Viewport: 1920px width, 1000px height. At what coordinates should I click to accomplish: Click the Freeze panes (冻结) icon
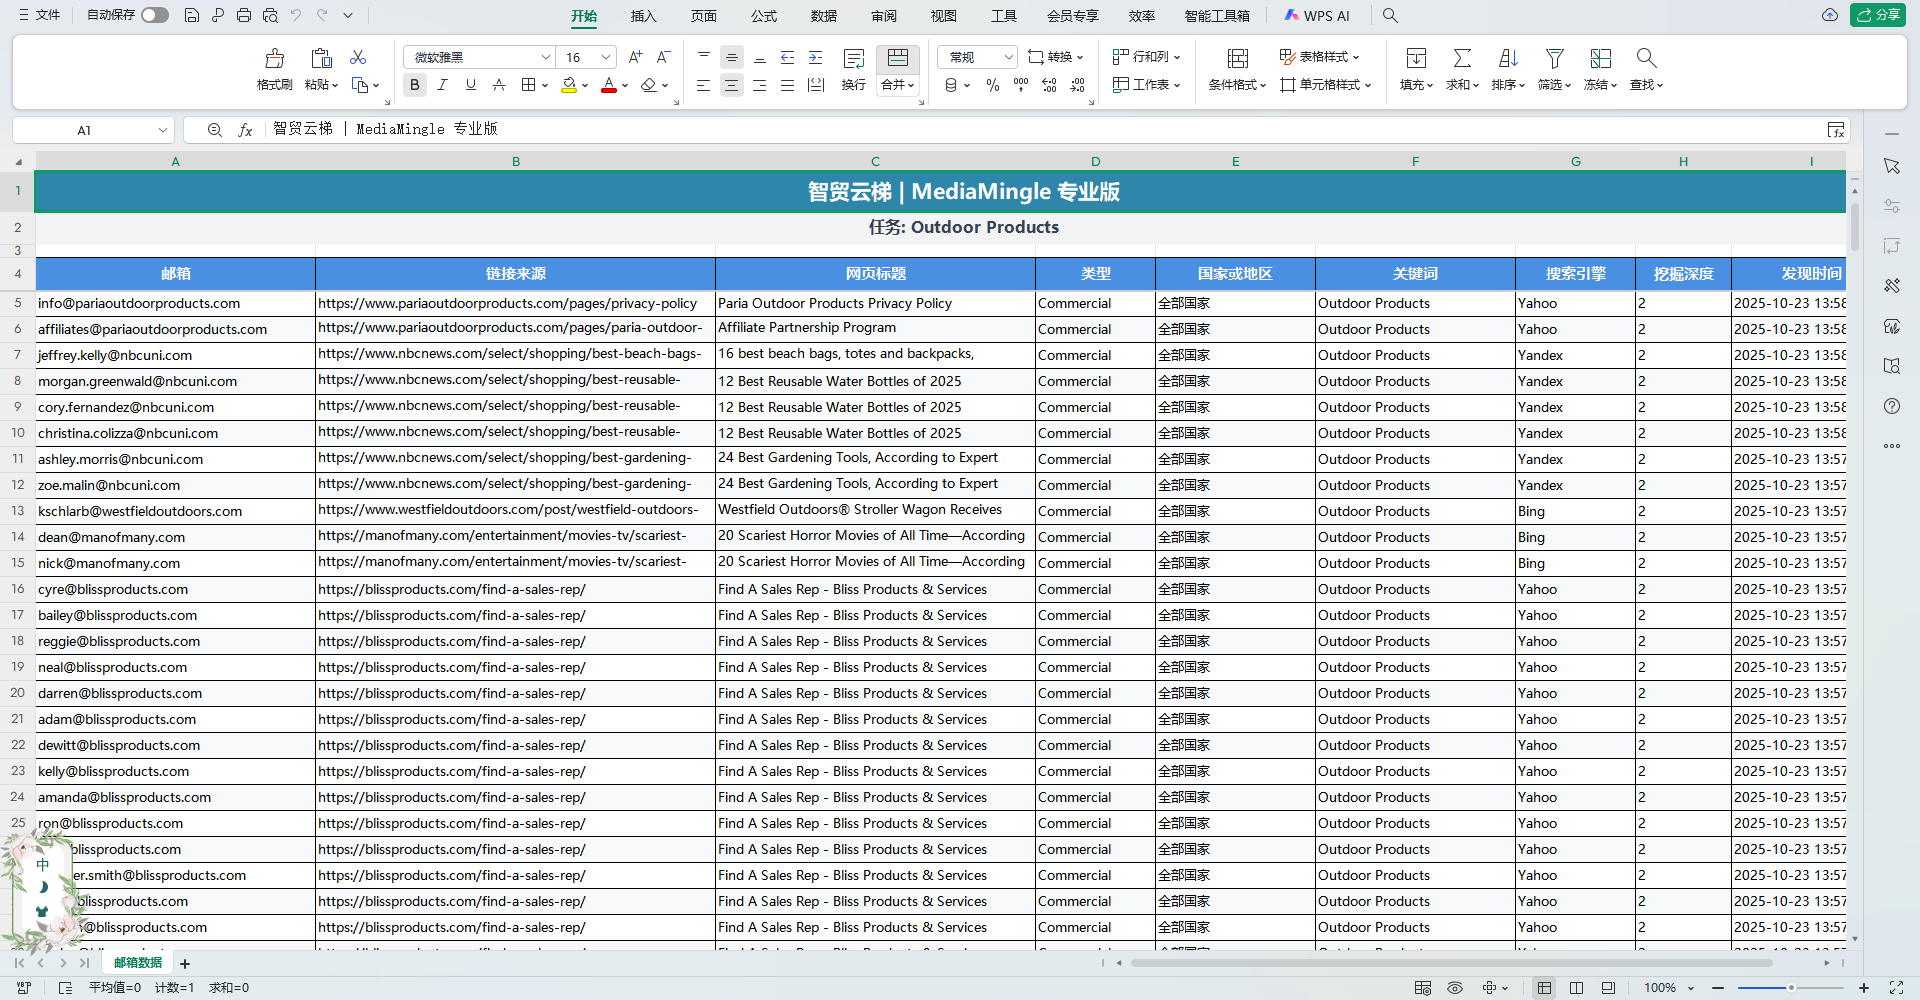click(1601, 58)
